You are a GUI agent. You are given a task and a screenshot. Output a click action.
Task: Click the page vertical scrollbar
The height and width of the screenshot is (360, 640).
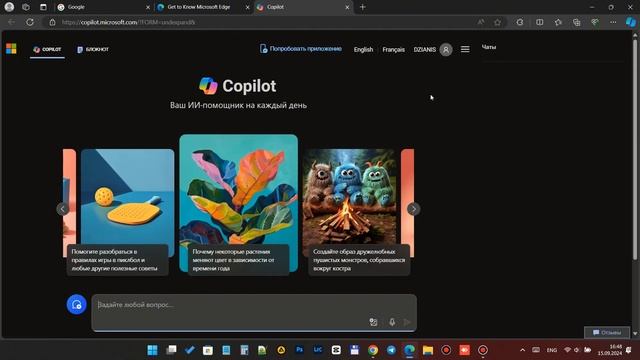(x=635, y=149)
